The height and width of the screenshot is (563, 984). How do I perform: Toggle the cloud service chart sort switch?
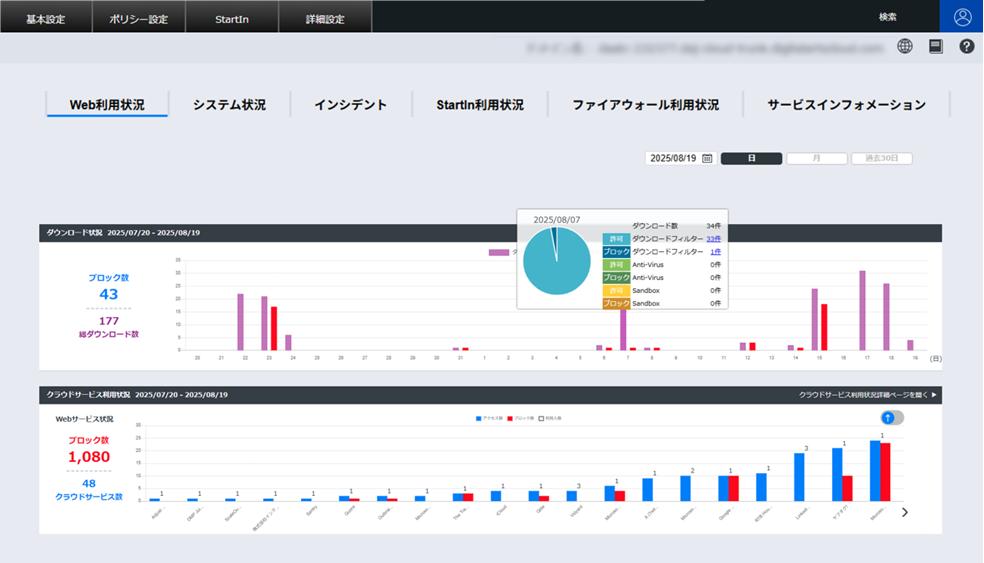pos(892,417)
